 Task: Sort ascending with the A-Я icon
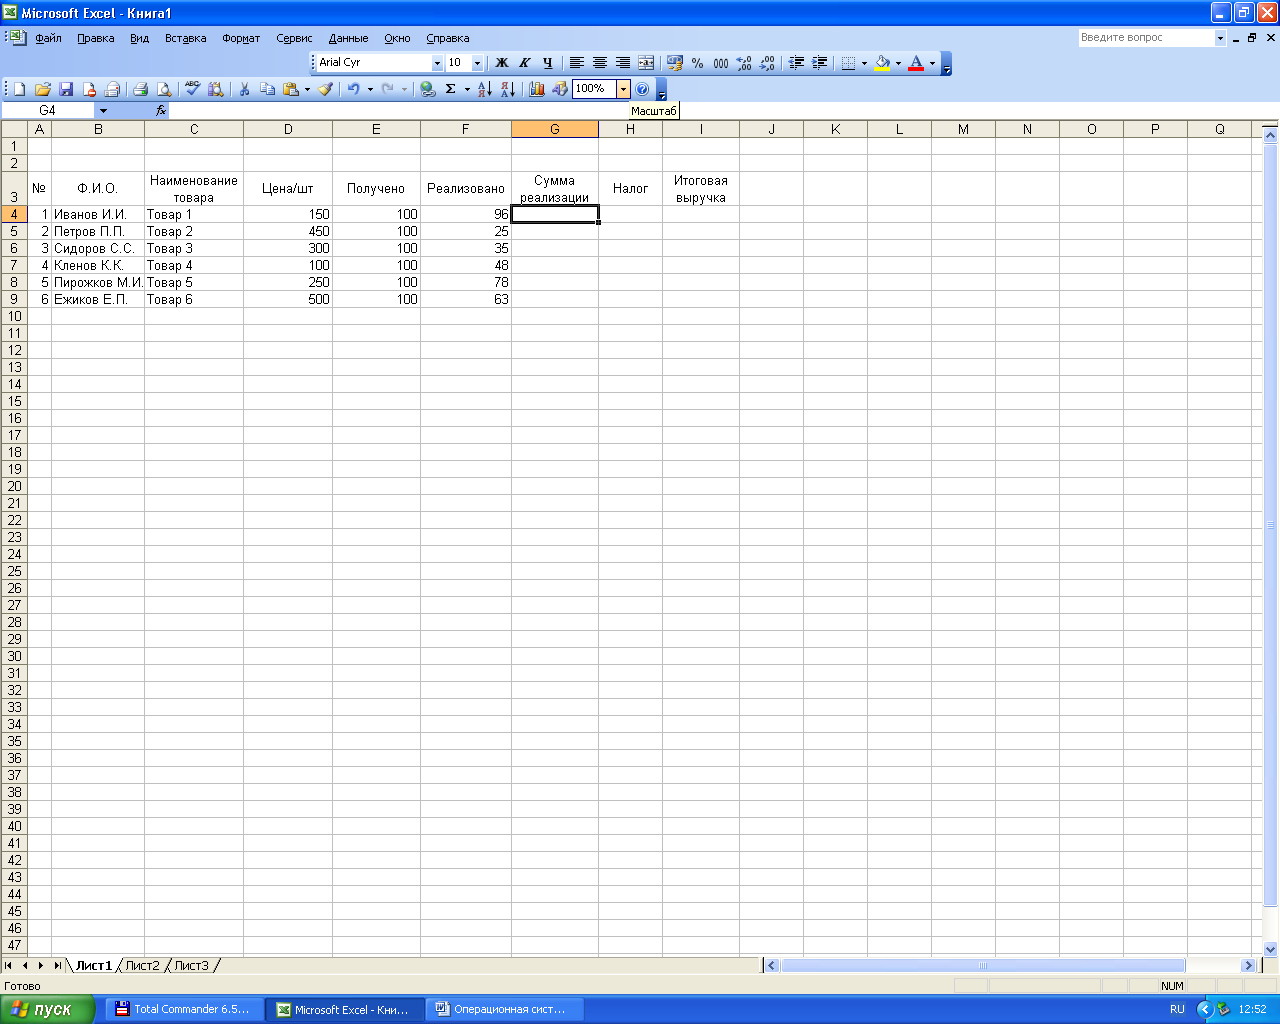[x=484, y=89]
